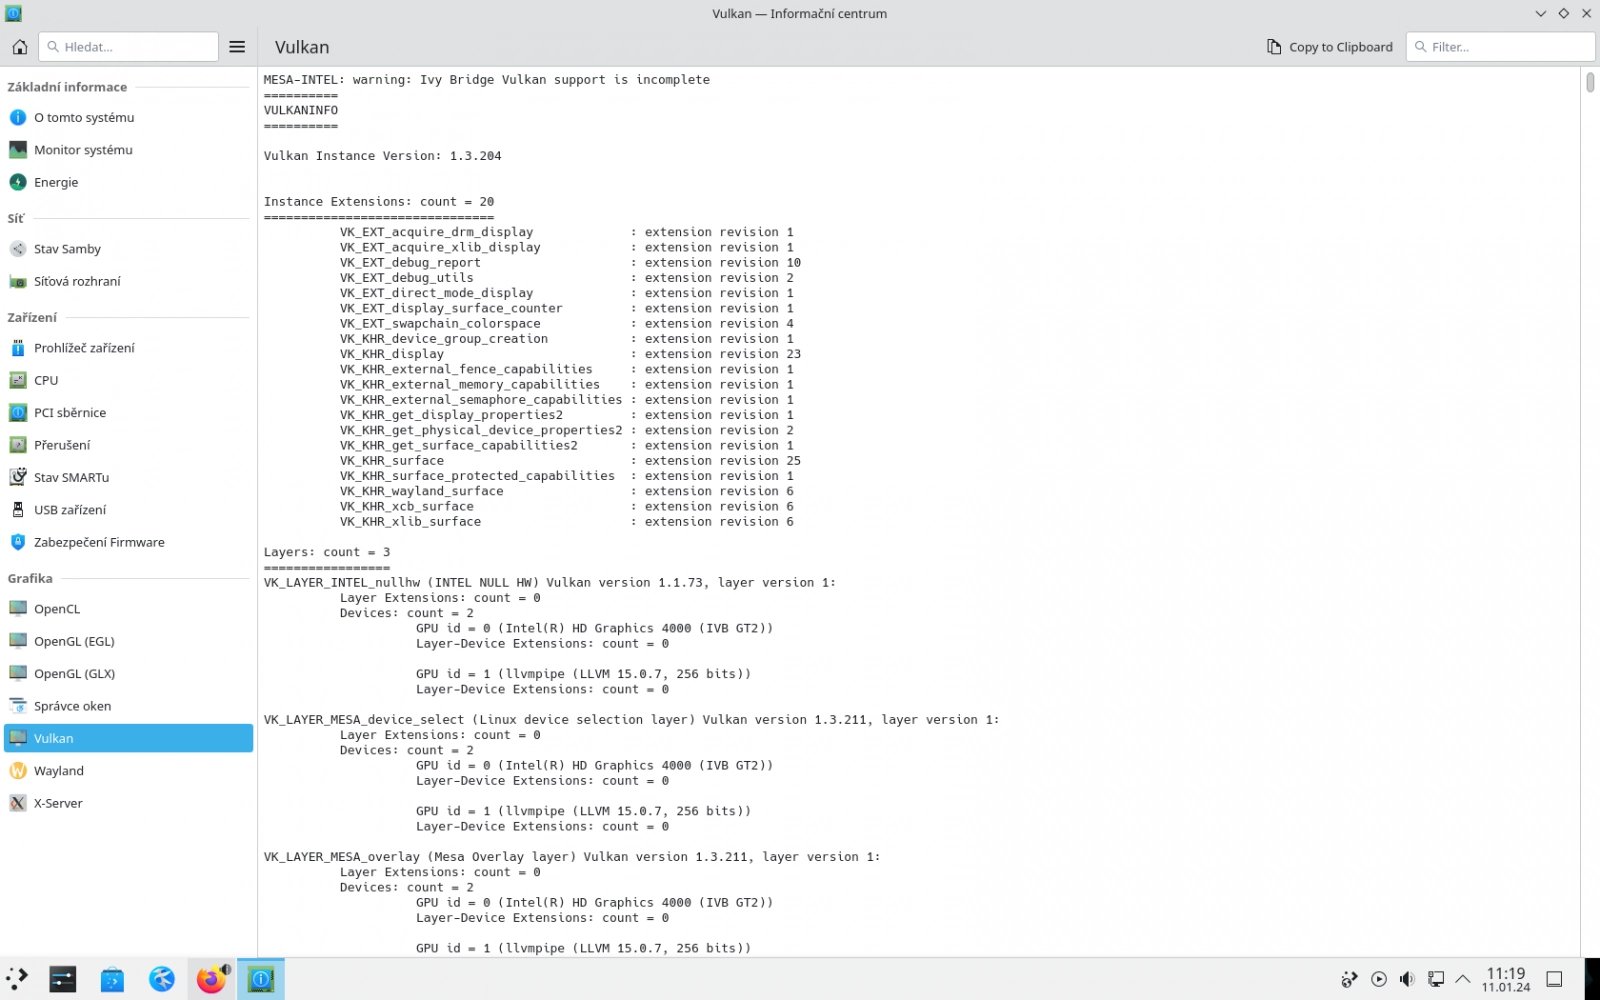1600x1000 pixels.
Task: Select OpenCL under Grafika
Action: tap(128, 609)
